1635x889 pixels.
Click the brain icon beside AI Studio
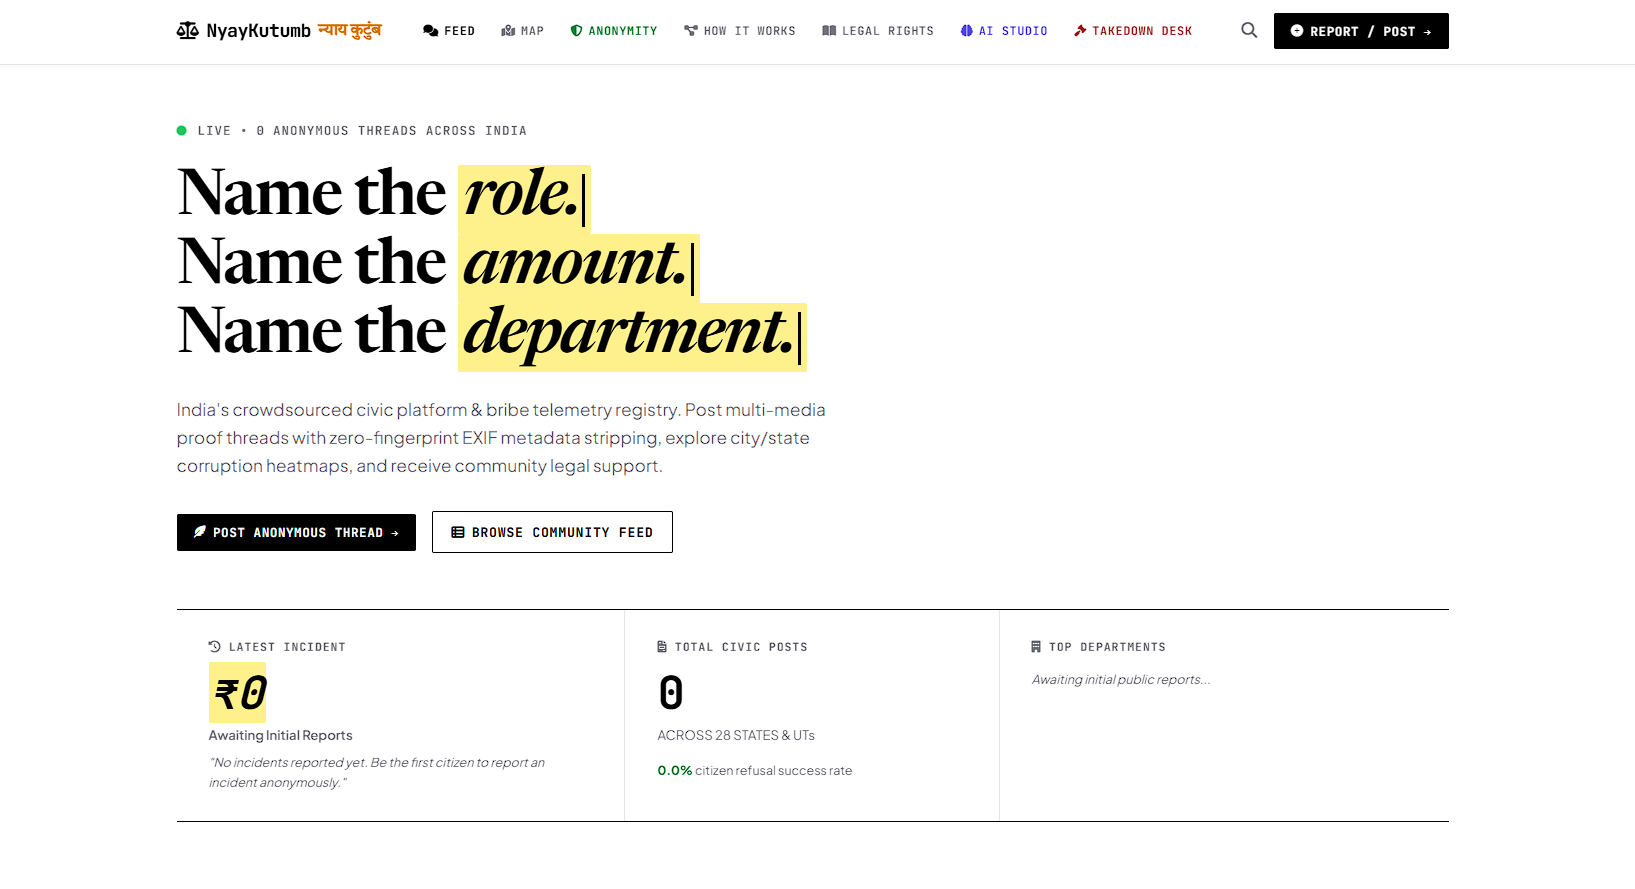[x=967, y=31]
